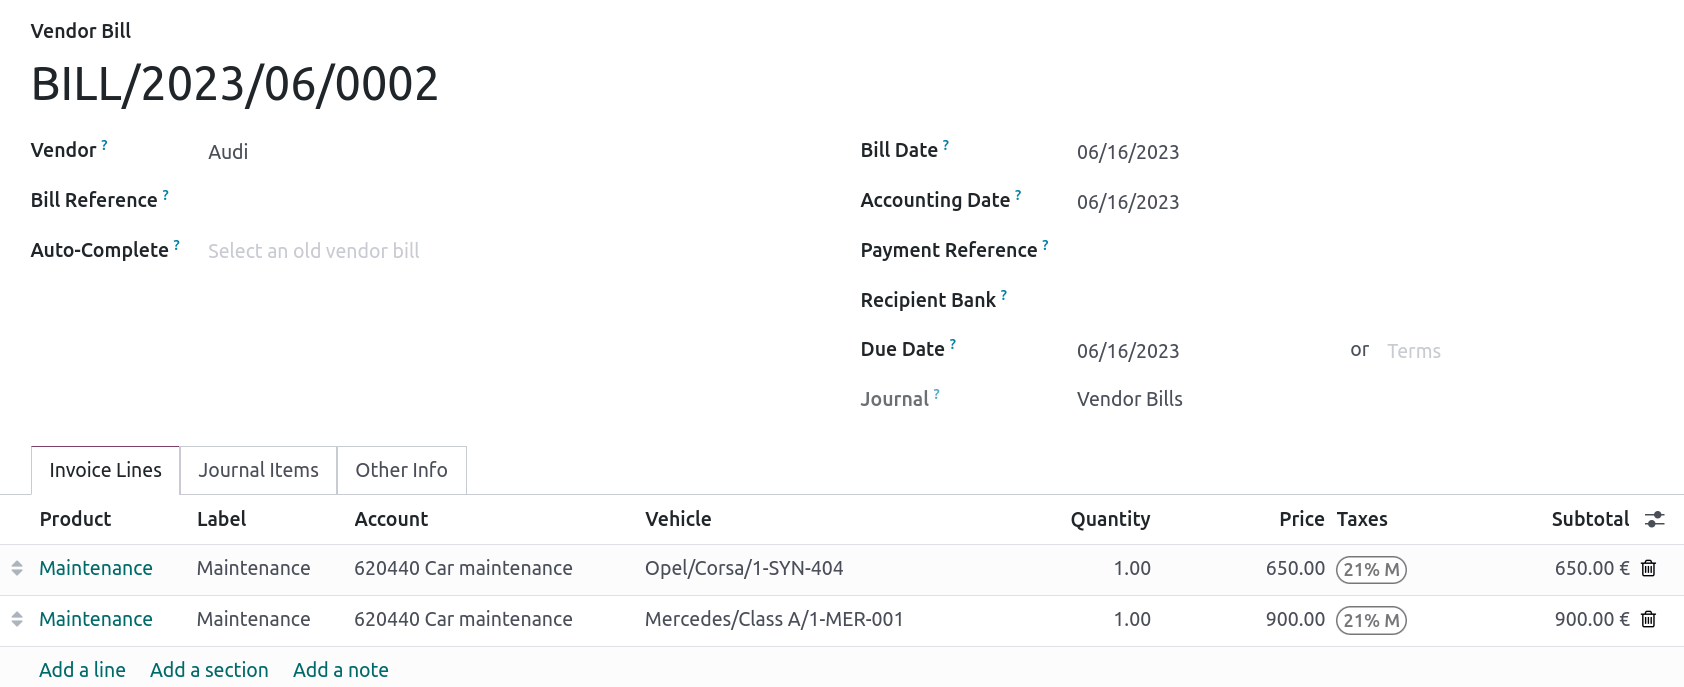1684x687 pixels.
Task: Click Add a line link
Action: pos(82,670)
